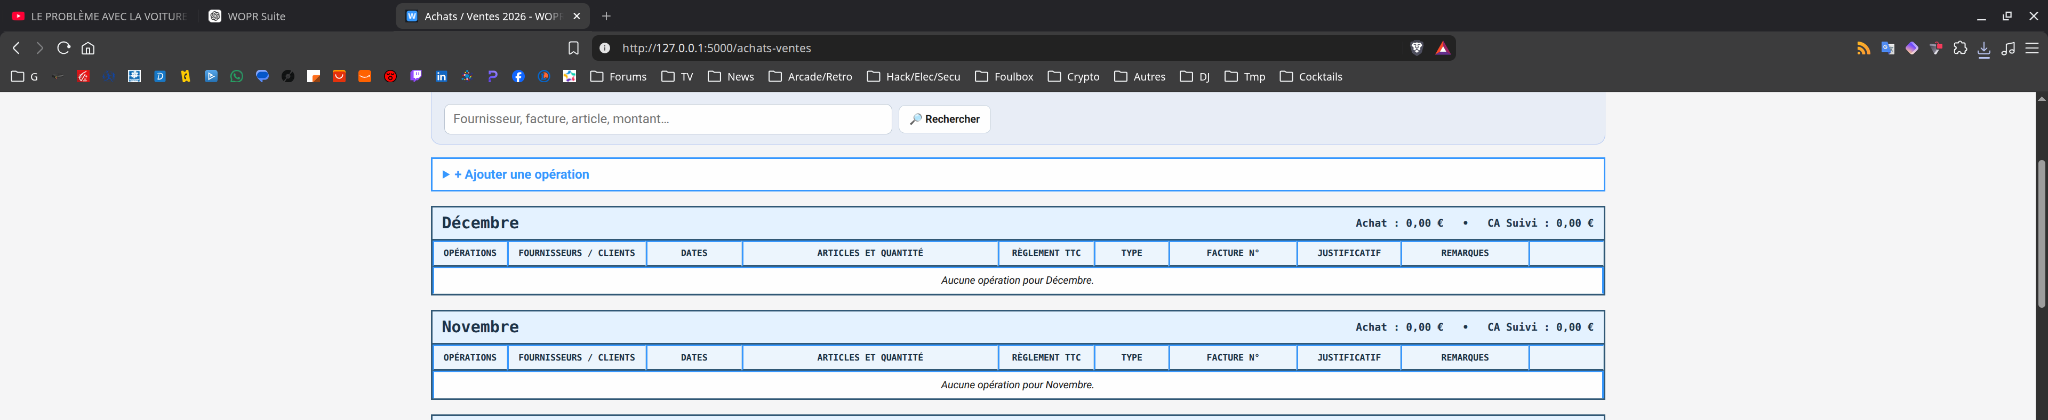Click the 'ARTICLES ET QUANTITÉ' header in Décembre table
2048x420 pixels.
pos(870,253)
